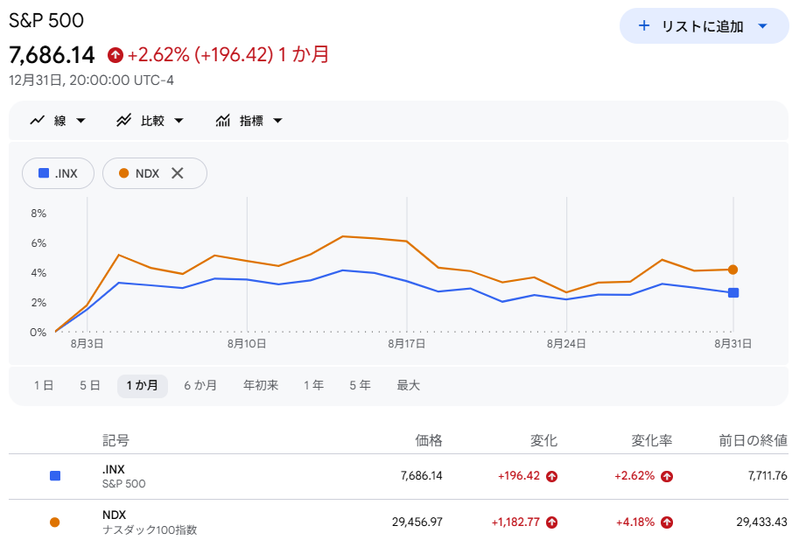
Task: Click the 記号 column header
Action: coord(116,440)
